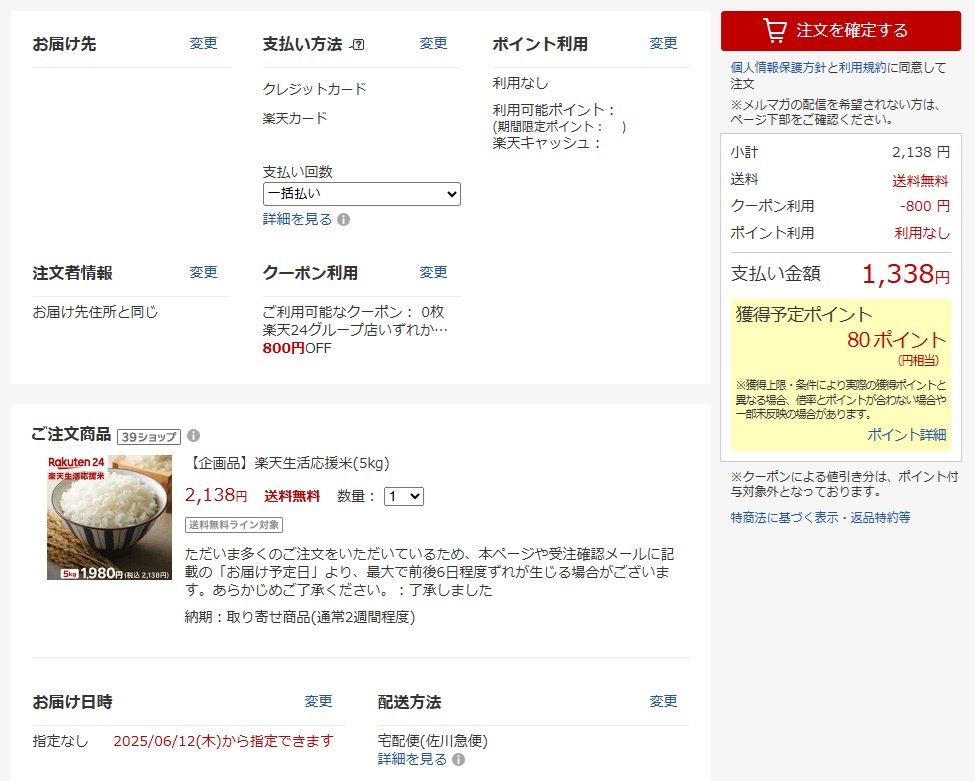Click the 納期：取り寄せ商品 delivery note
Image resolution: width=975 pixels, height=781 pixels.
pyautogui.click(x=300, y=617)
